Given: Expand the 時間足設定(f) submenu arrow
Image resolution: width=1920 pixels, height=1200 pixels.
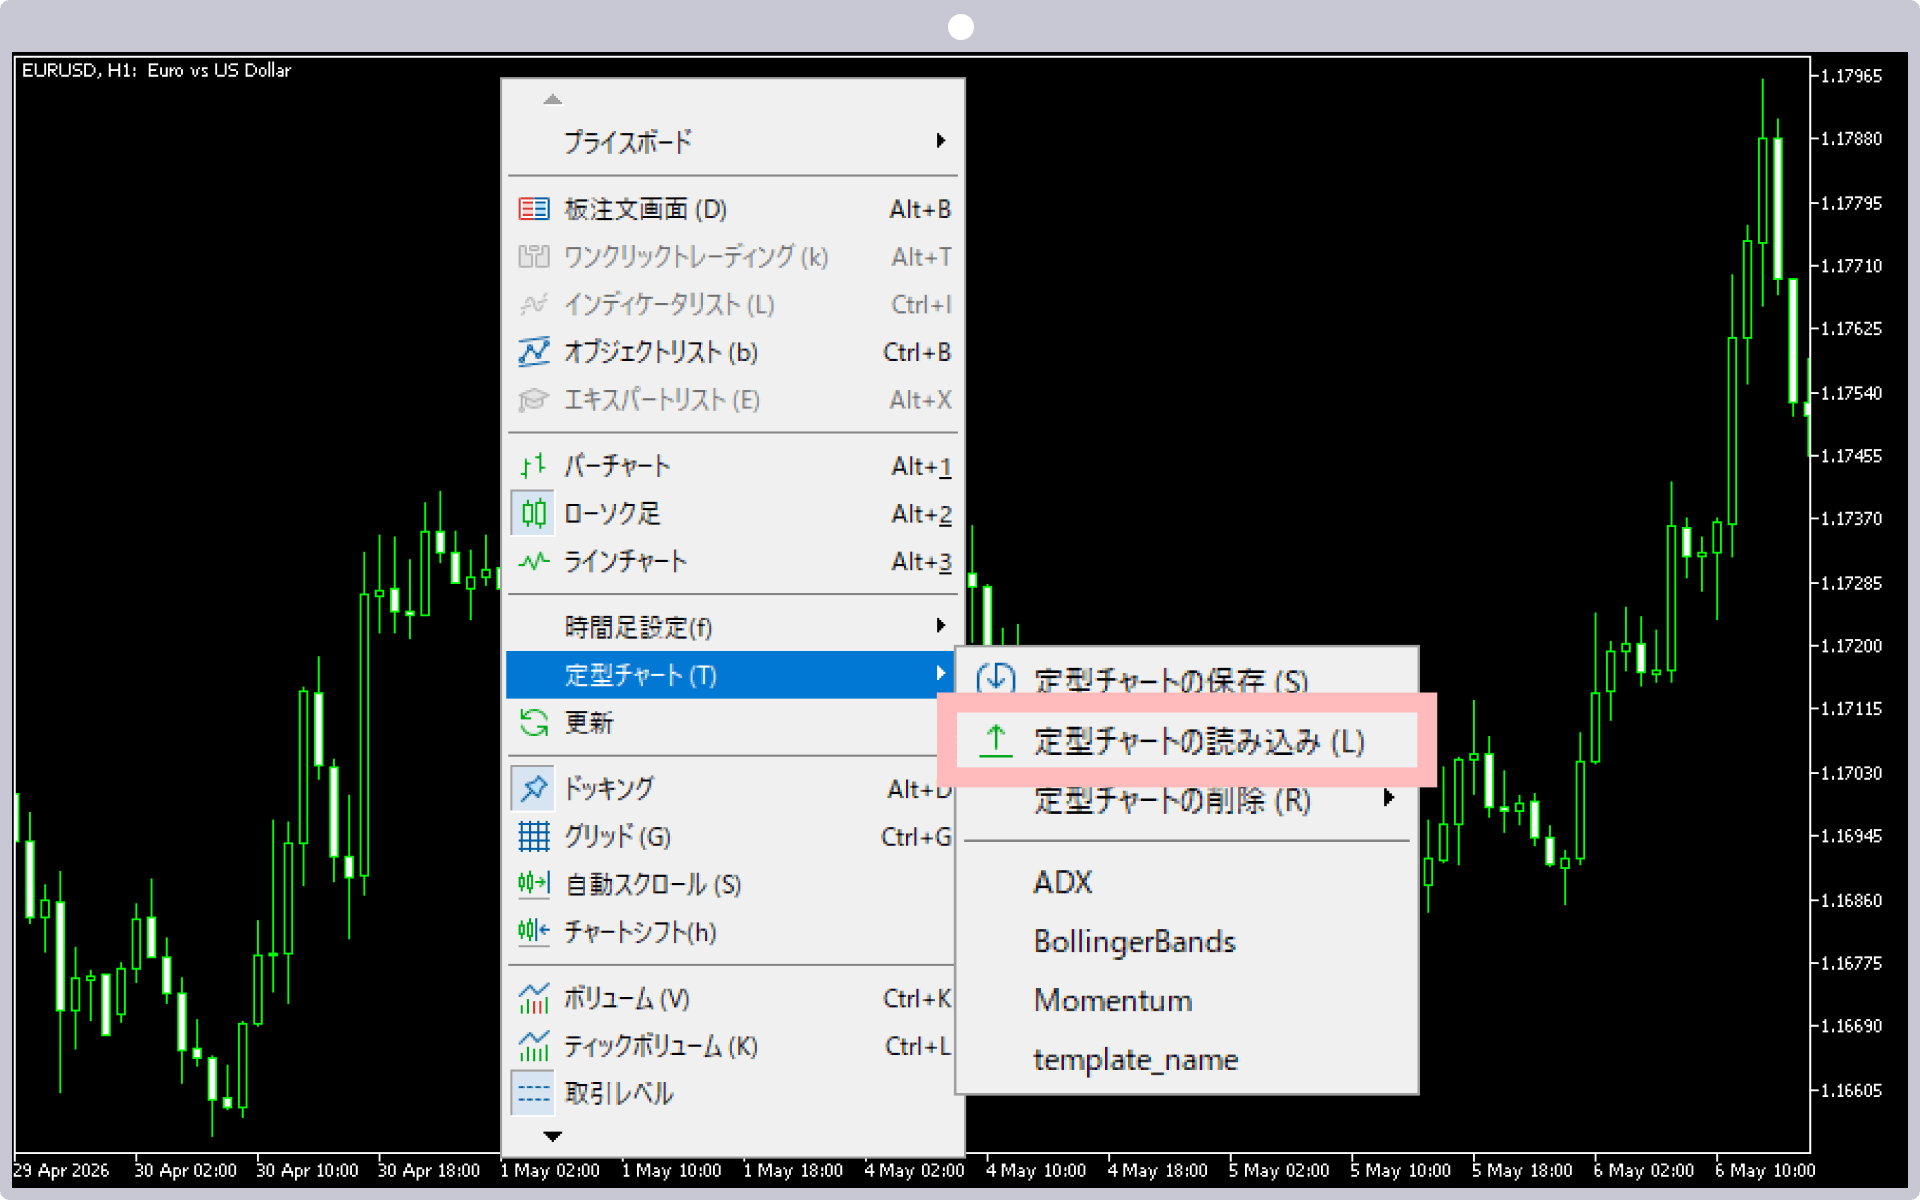Looking at the screenshot, I should click(941, 626).
